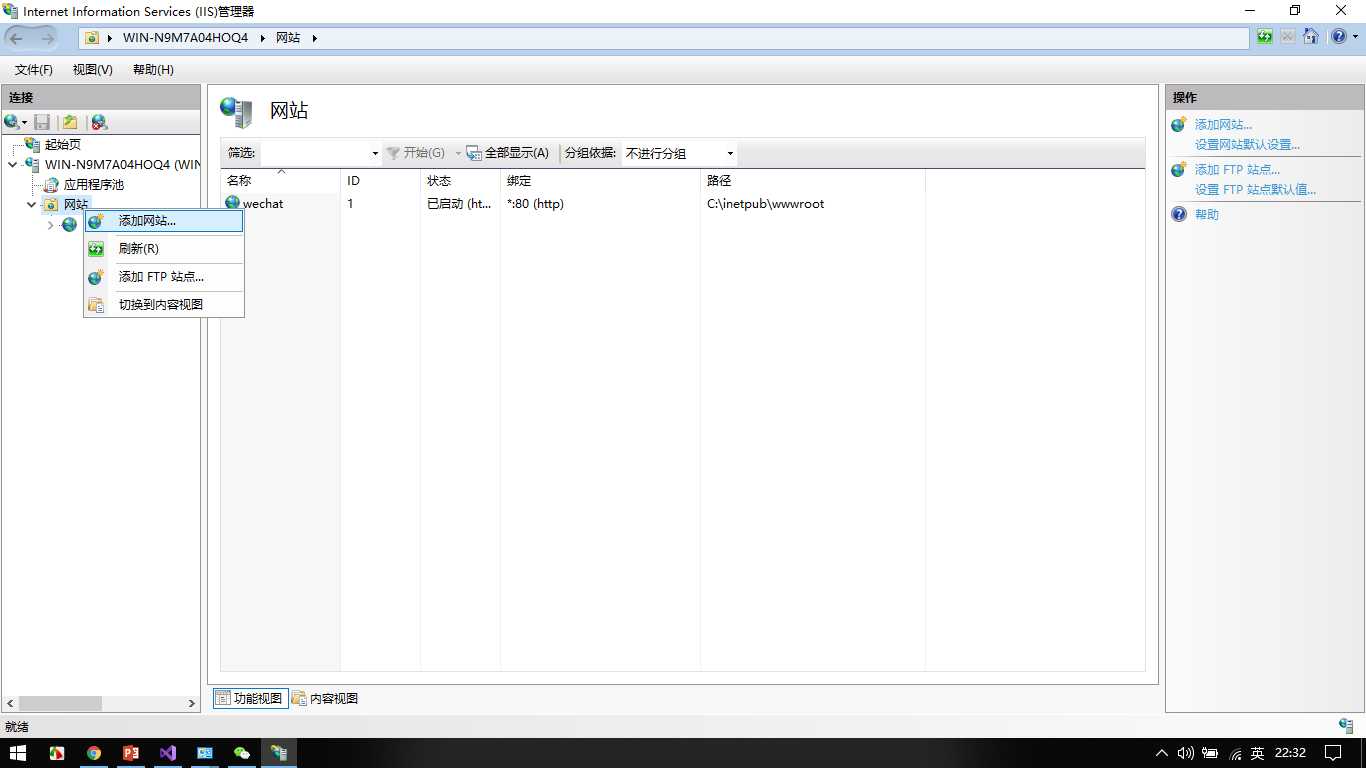Viewport: 1366px width, 768px height.
Task: Select 应用程序池 in the tree
Action: click(93, 185)
